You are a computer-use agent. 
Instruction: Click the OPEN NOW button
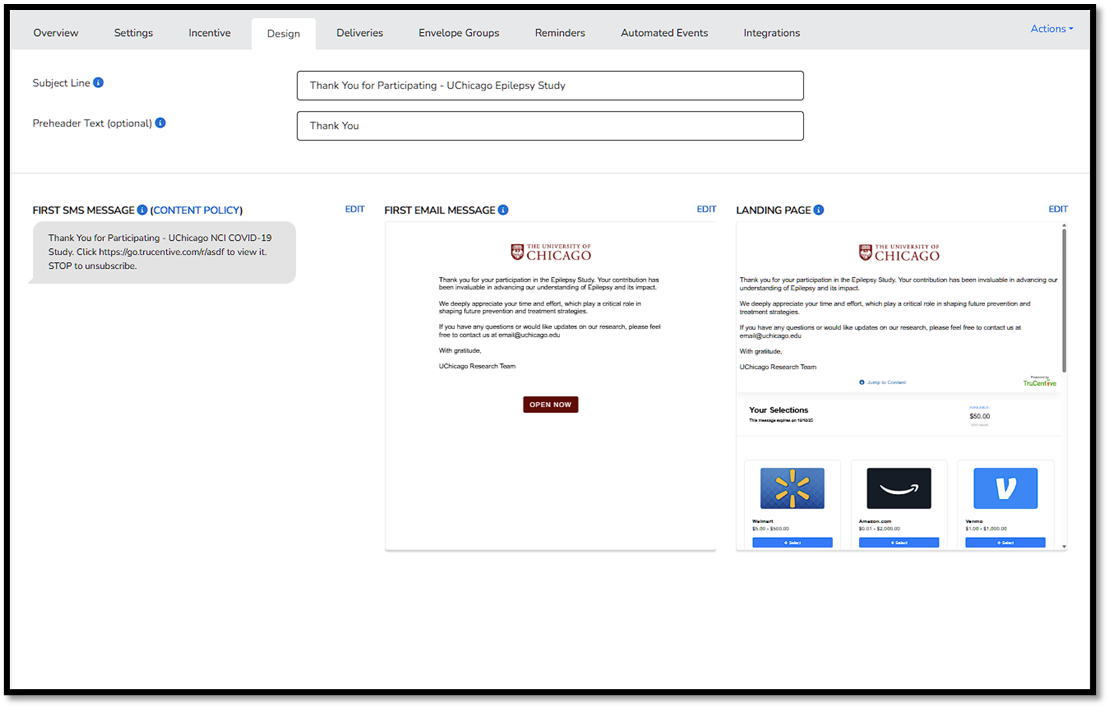point(550,404)
